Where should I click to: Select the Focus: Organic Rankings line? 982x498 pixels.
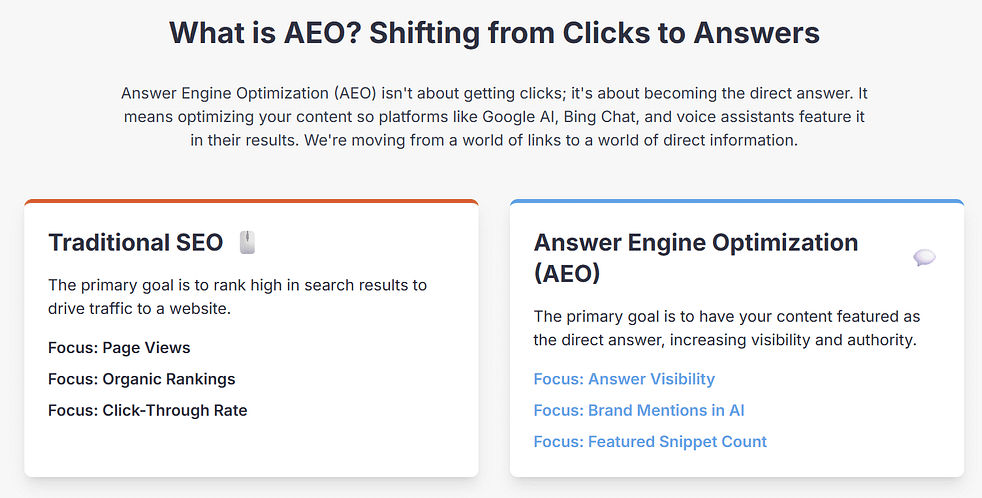pos(142,379)
